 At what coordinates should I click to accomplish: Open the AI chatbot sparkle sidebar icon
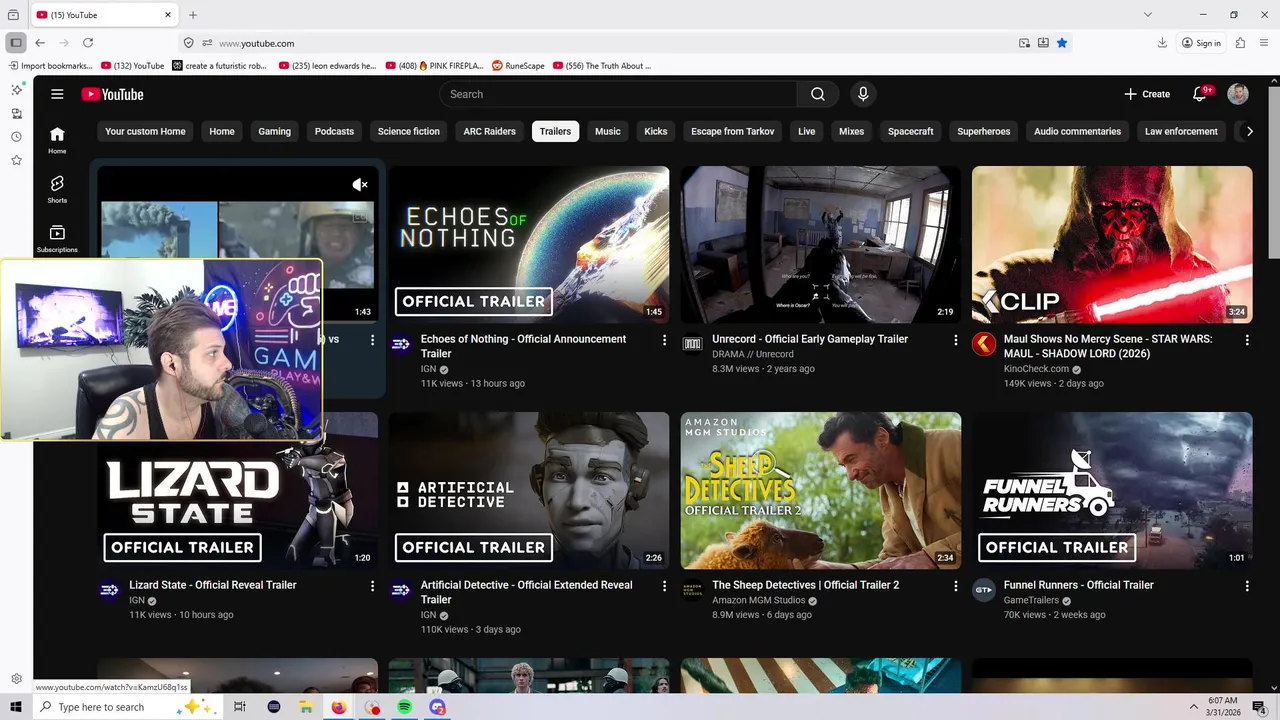point(16,90)
